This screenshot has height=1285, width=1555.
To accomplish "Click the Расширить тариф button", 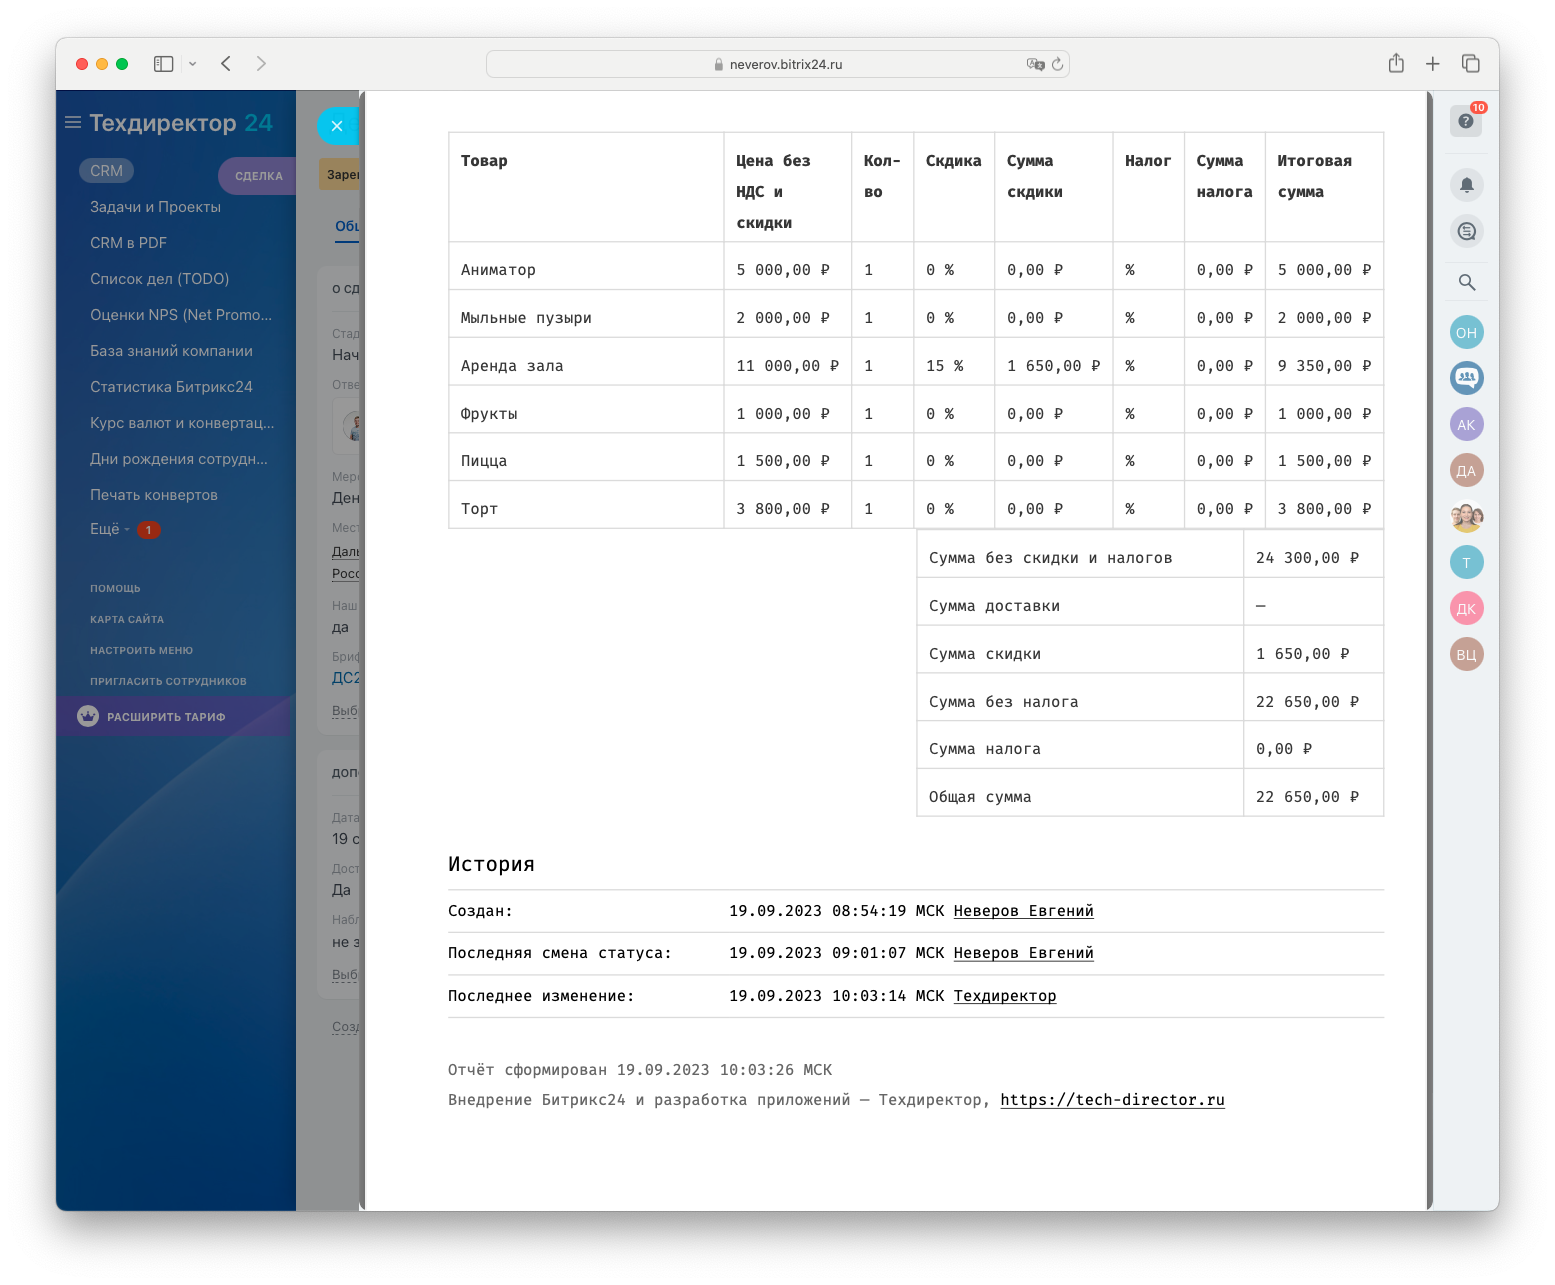I will click(x=166, y=717).
